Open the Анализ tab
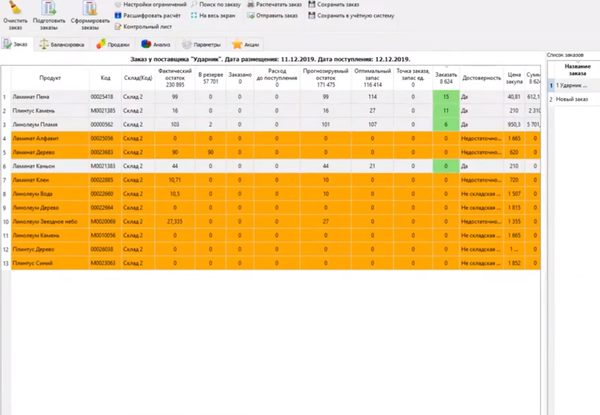600x415 pixels. point(155,44)
